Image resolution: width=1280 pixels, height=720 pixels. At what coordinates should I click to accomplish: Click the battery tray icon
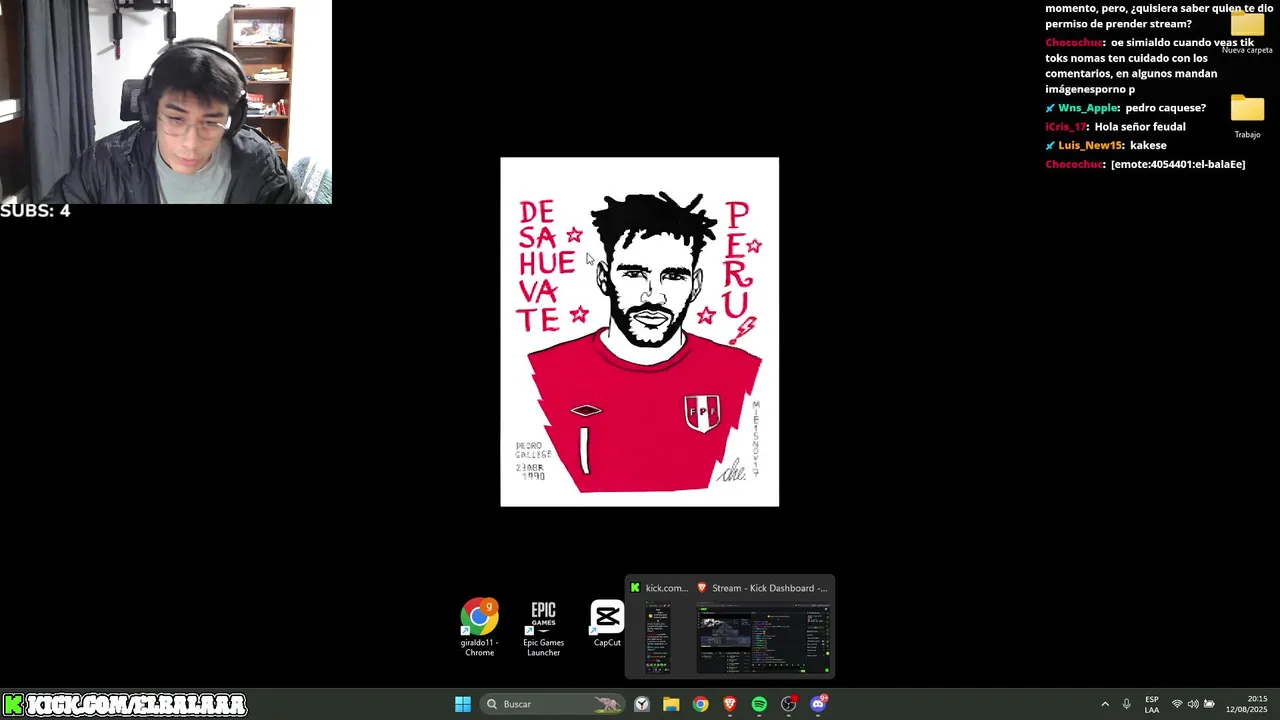click(x=1209, y=704)
